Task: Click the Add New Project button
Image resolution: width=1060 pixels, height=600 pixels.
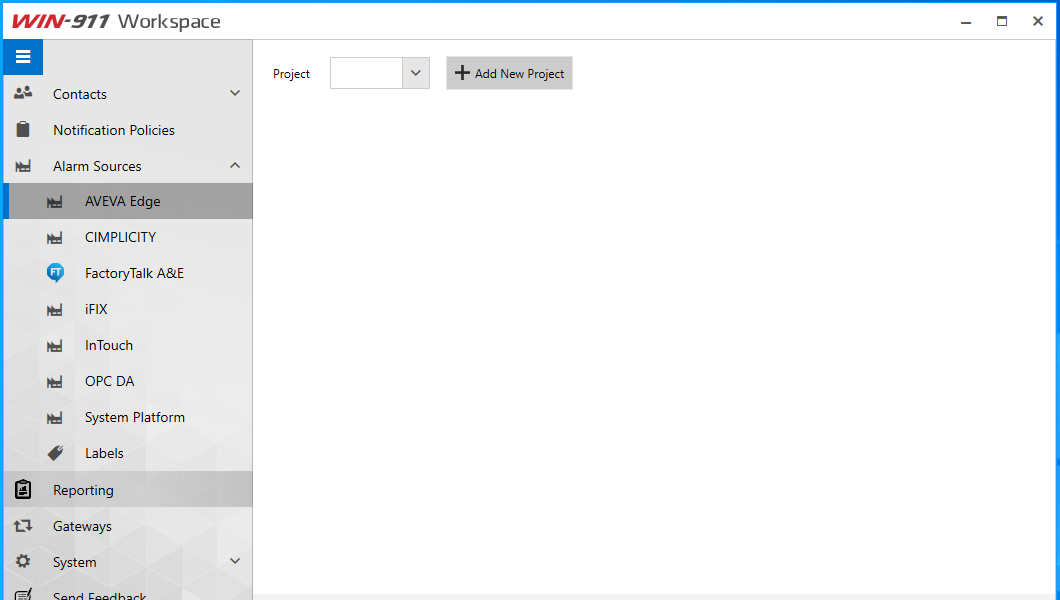Action: [x=509, y=73]
